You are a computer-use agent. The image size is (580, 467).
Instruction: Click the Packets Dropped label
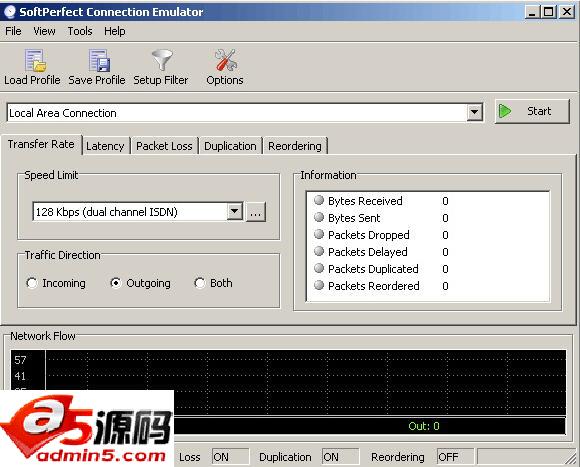tap(369, 235)
